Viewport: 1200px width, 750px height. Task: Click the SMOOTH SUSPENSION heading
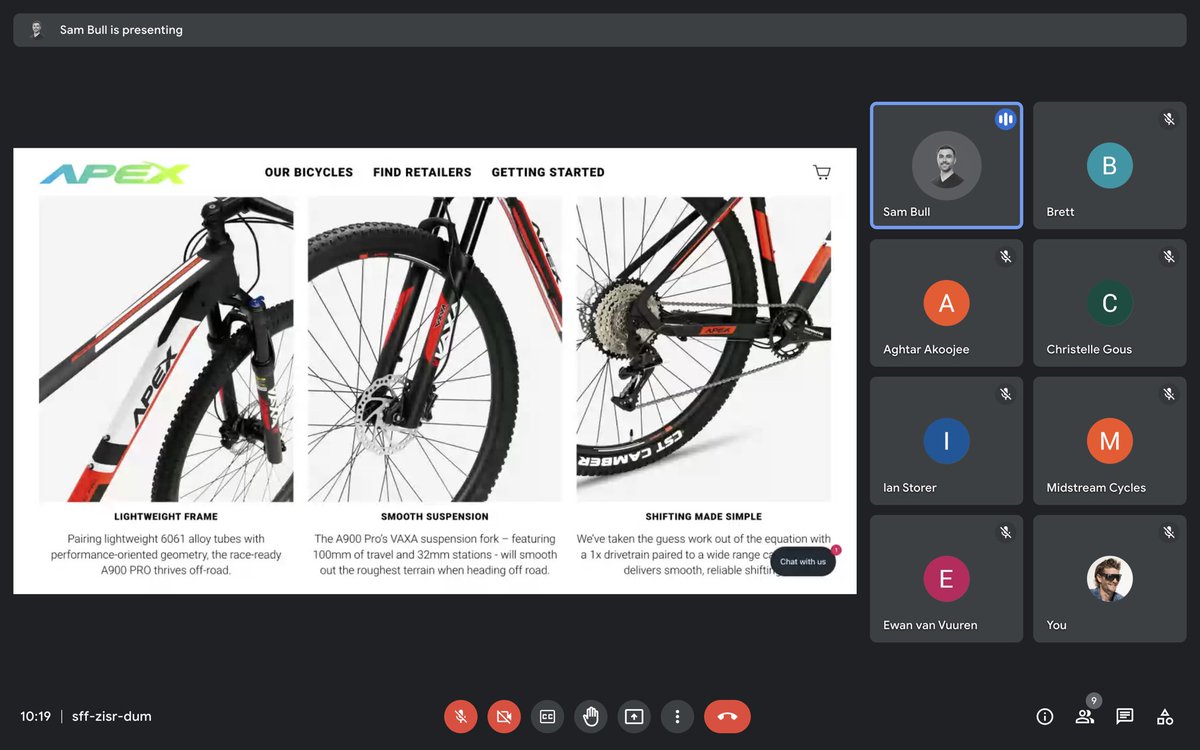tap(435, 517)
